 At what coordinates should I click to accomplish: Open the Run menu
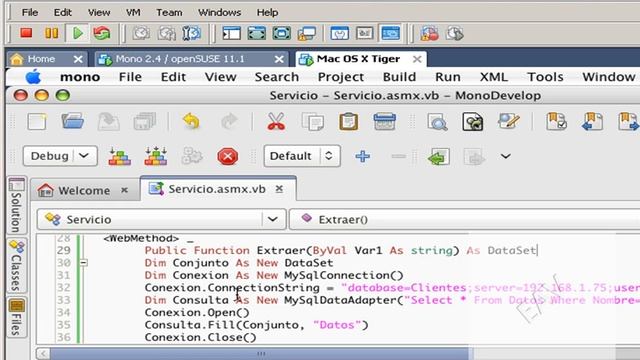(448, 77)
